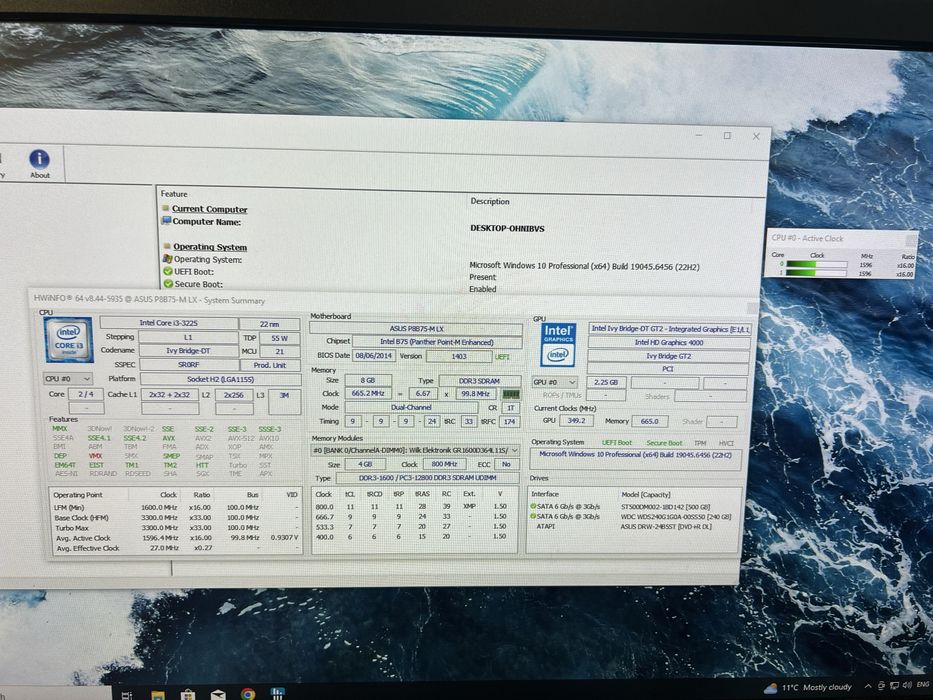Viewport: 933px width, 700px height.
Task: Open the weather widget showing 11°C
Action: tap(808, 688)
